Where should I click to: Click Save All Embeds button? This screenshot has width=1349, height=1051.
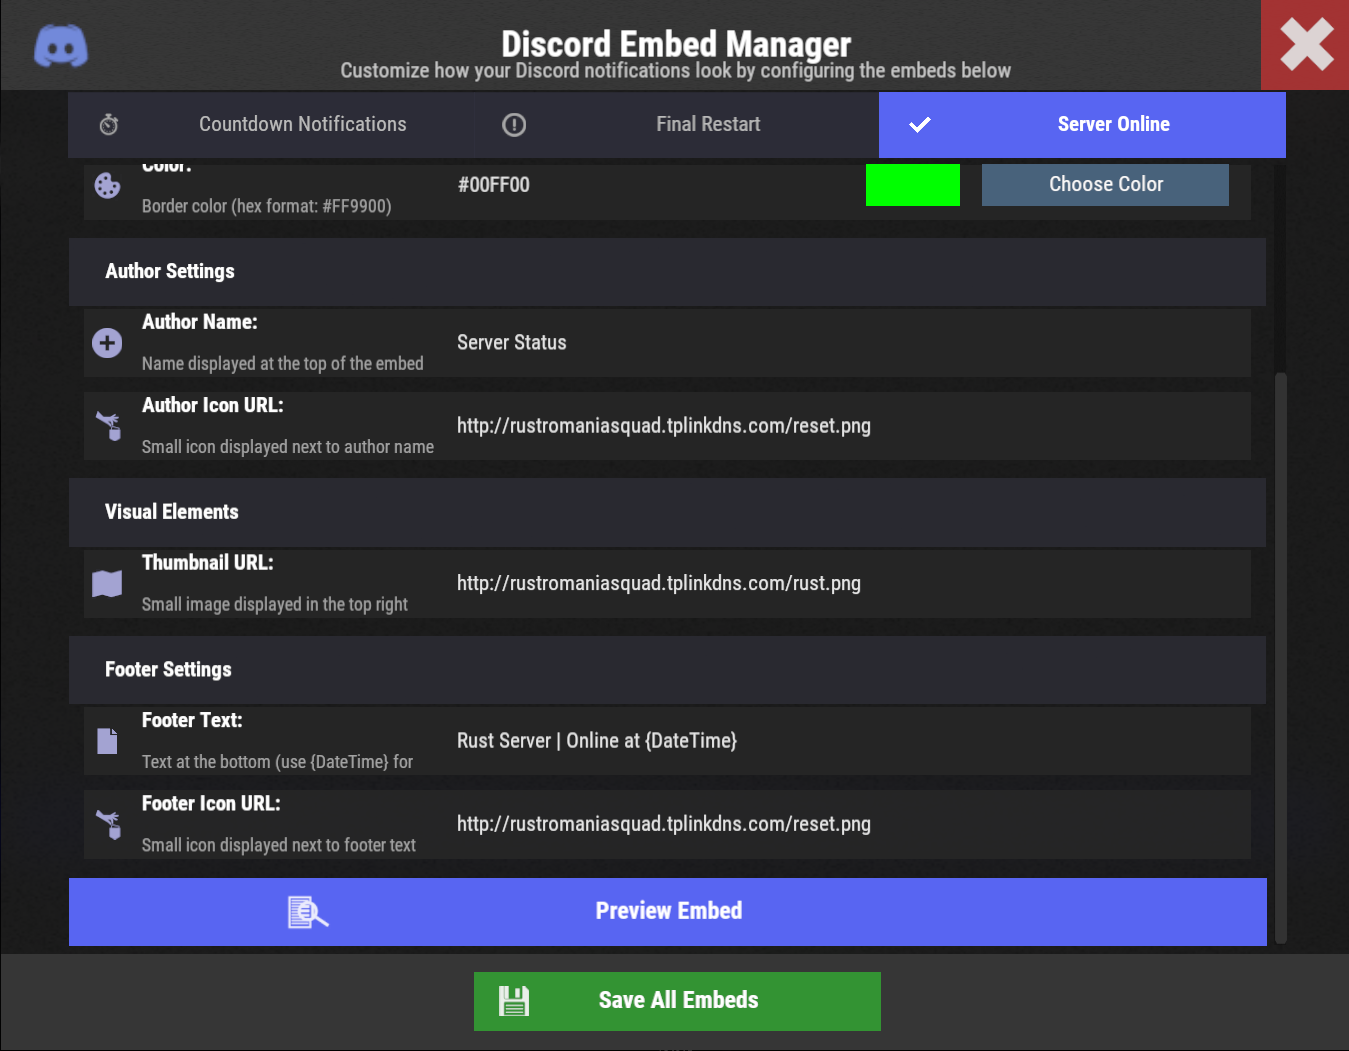coord(677,1001)
